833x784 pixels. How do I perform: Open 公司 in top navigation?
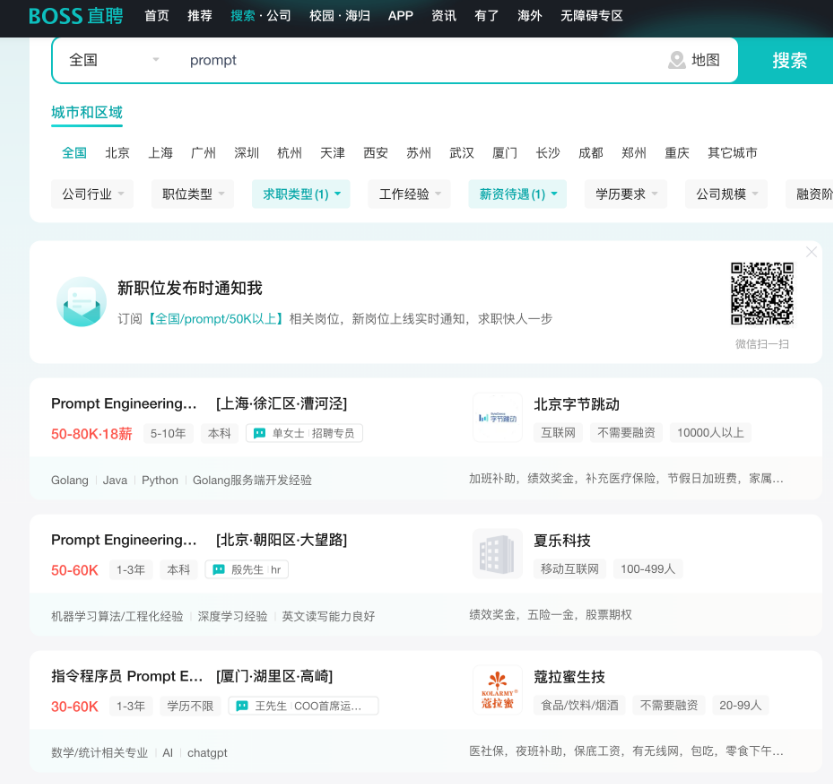point(279,16)
